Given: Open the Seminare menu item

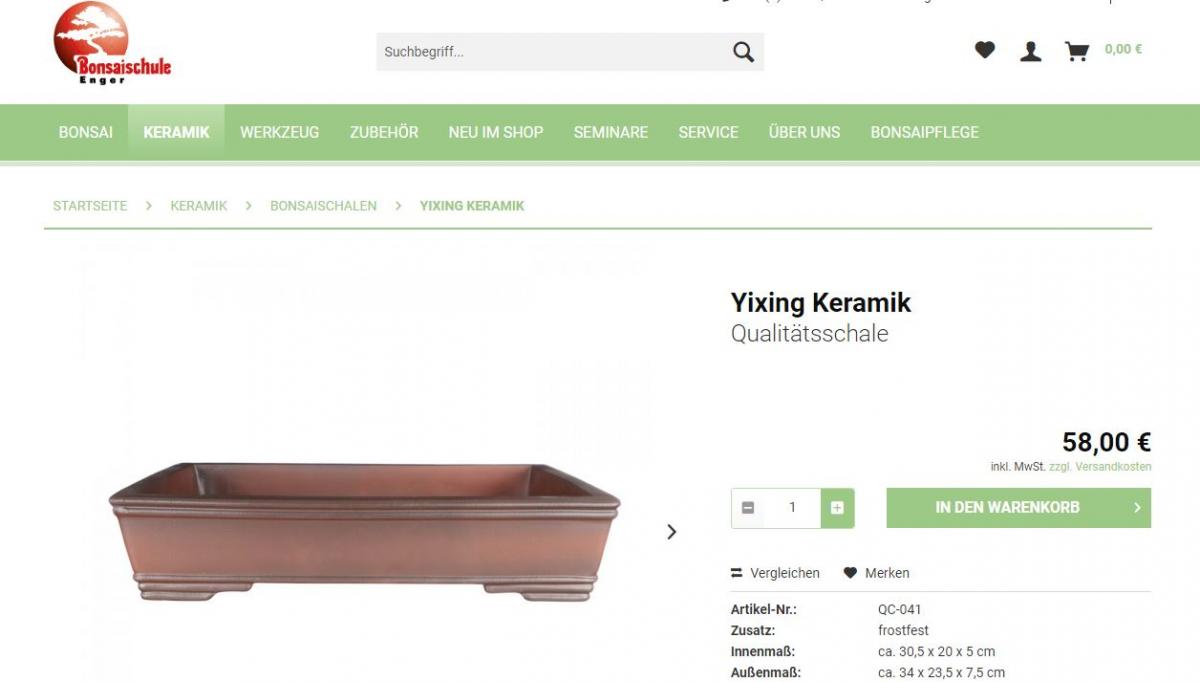Looking at the screenshot, I should coord(611,132).
